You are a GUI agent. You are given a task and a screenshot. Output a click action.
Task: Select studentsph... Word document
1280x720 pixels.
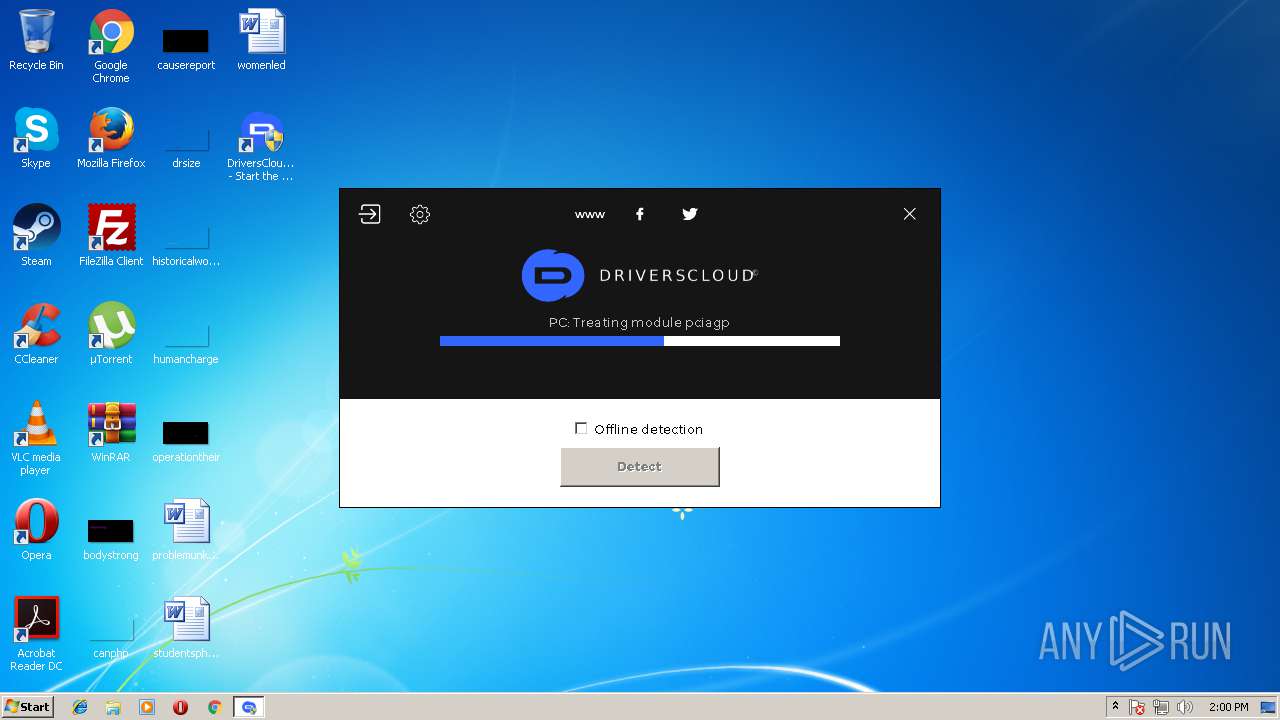186,628
